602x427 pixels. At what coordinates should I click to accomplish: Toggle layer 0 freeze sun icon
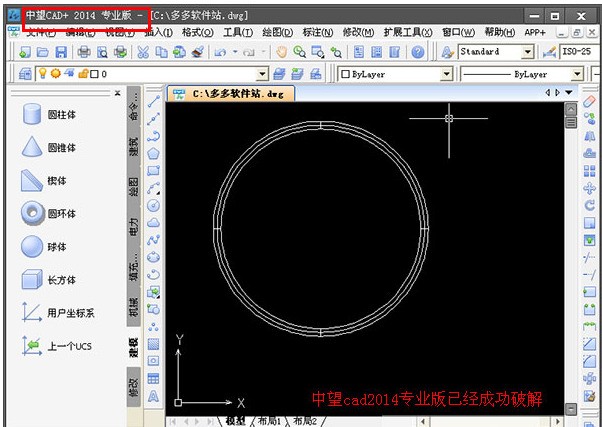pyautogui.click(x=56, y=73)
